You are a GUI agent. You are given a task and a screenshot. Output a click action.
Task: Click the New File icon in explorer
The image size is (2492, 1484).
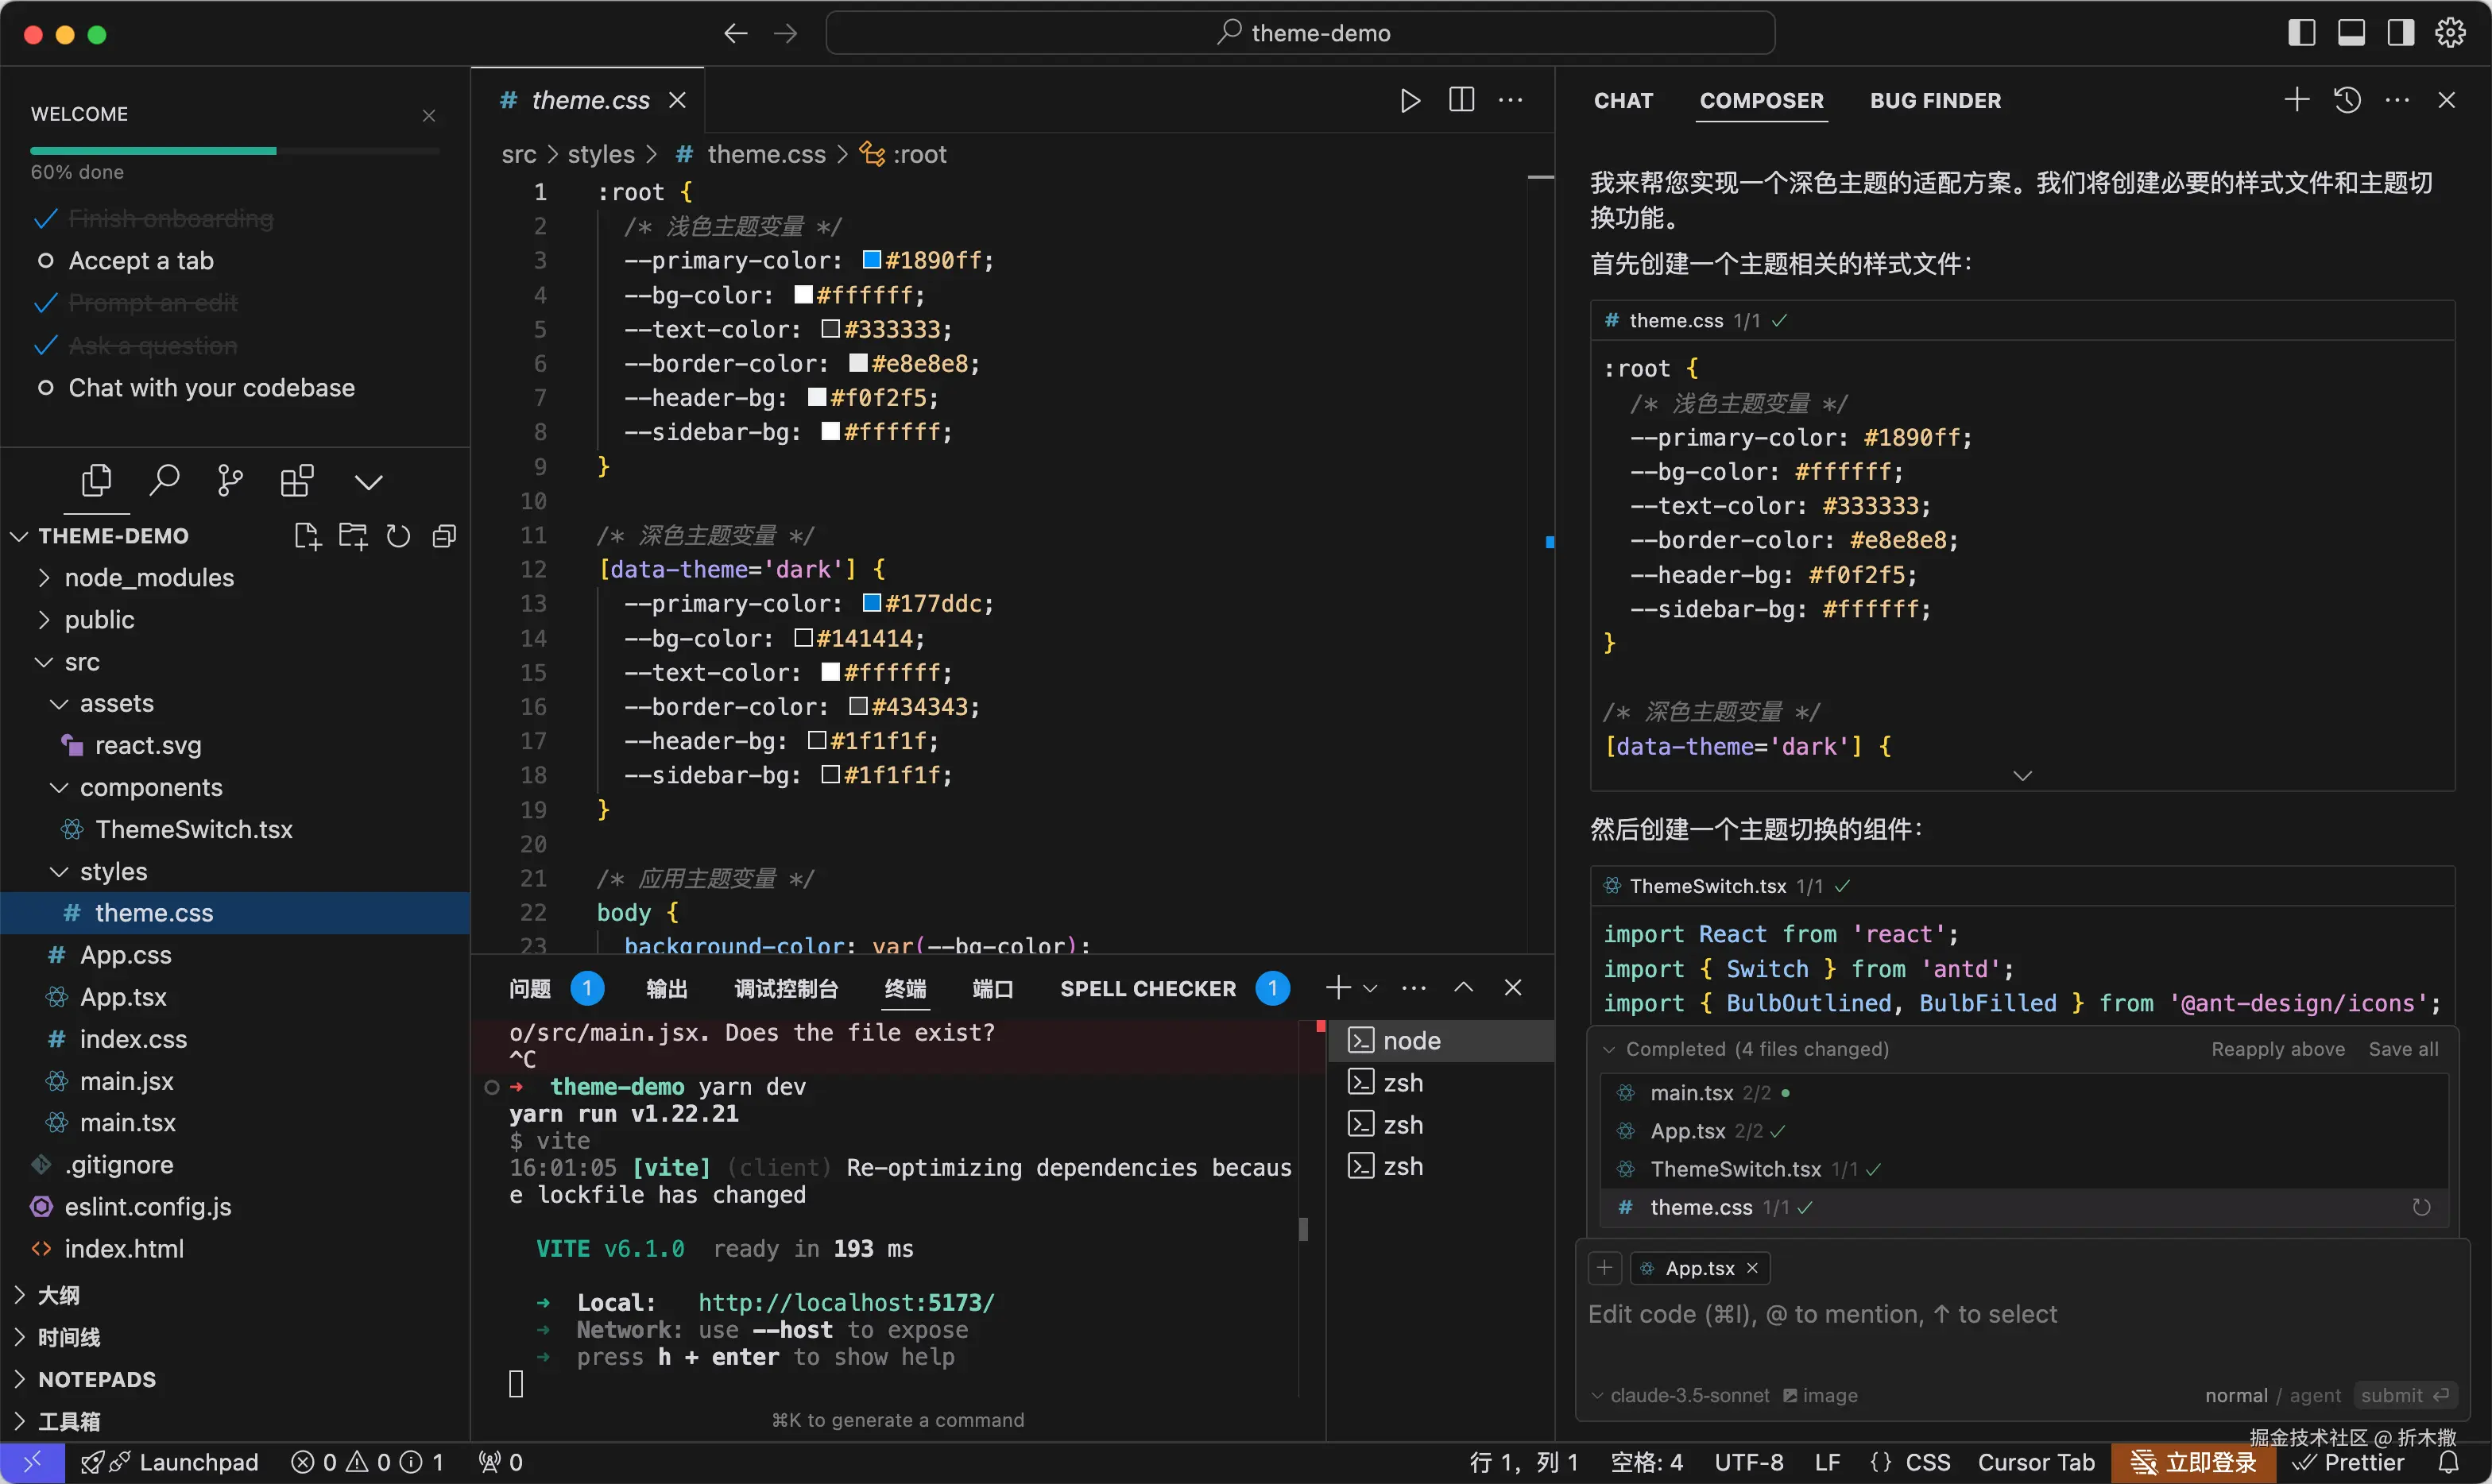307,536
